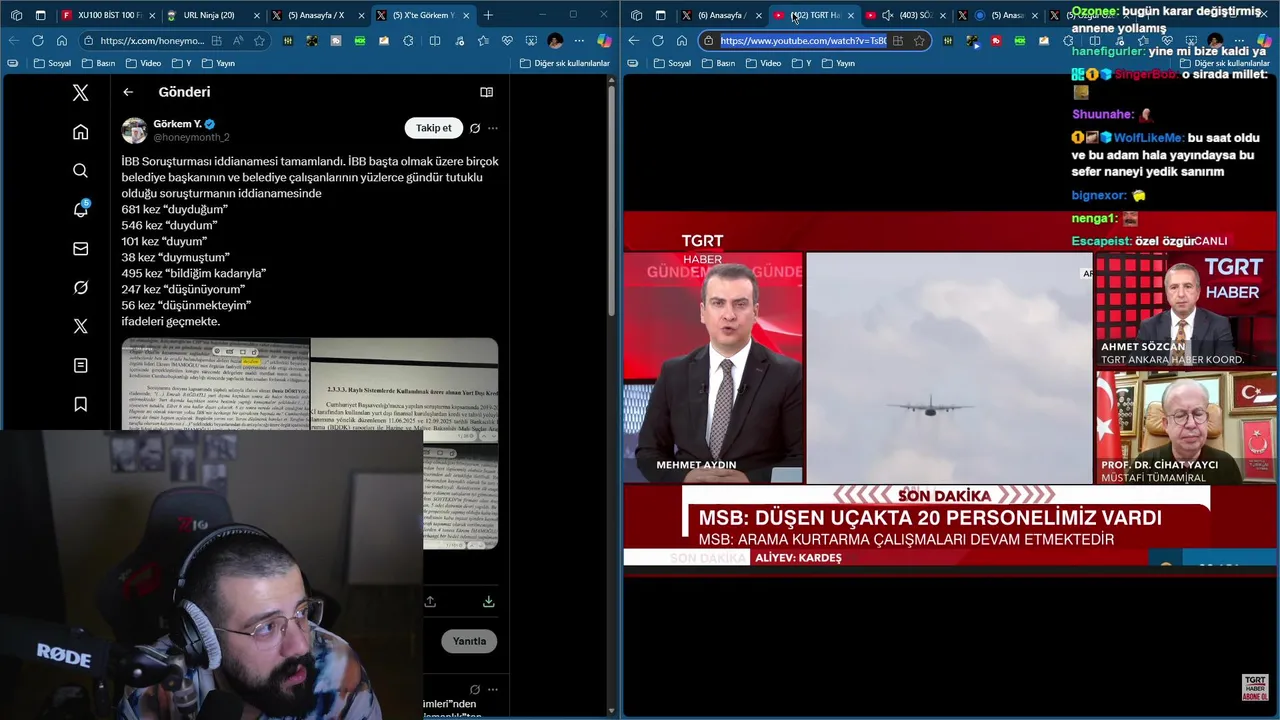1280x720 pixels.
Task: Open Görkem Y. profile avatar
Action: point(134,130)
